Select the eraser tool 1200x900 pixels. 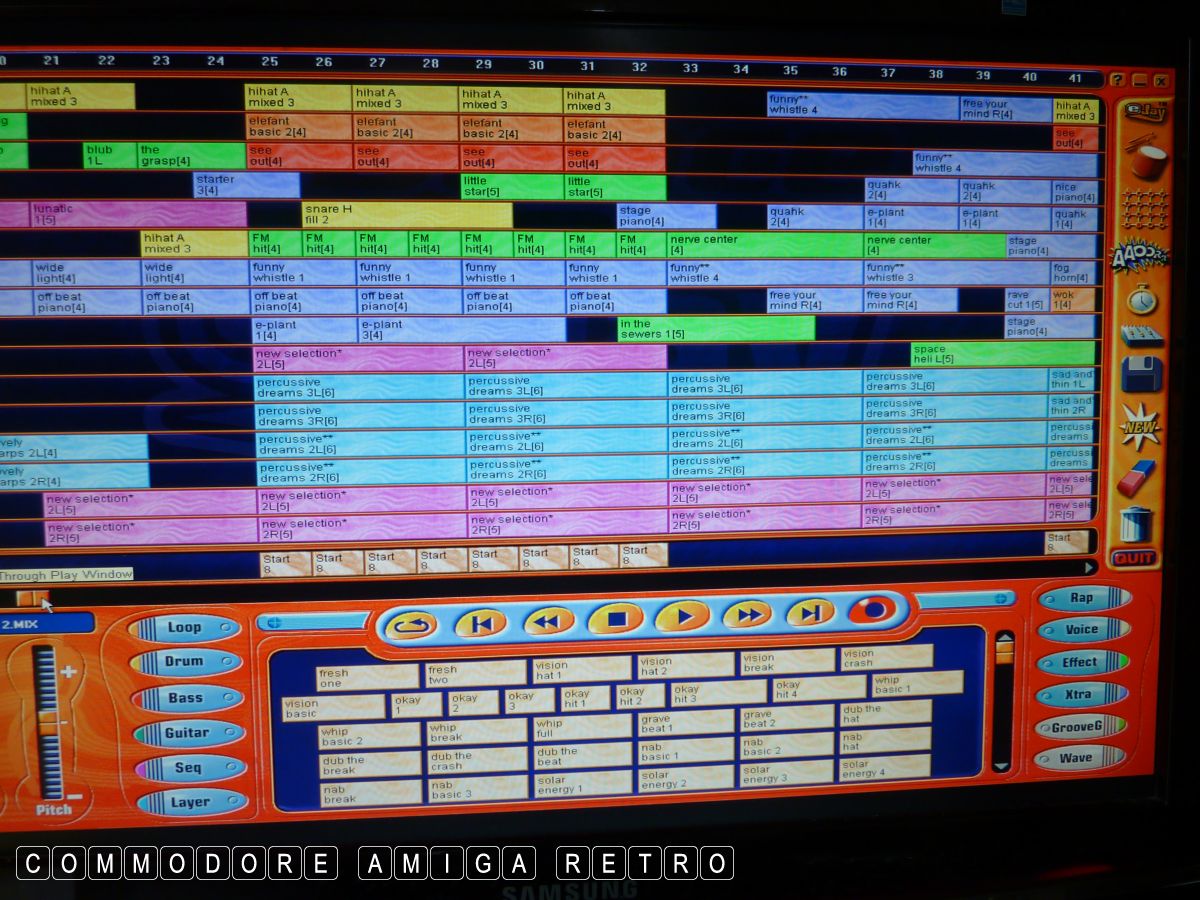pos(1137,477)
